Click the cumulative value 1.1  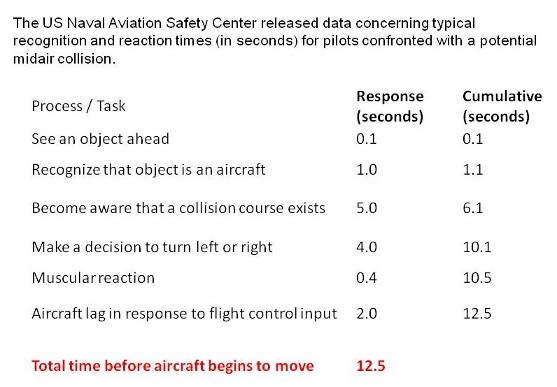pos(473,170)
